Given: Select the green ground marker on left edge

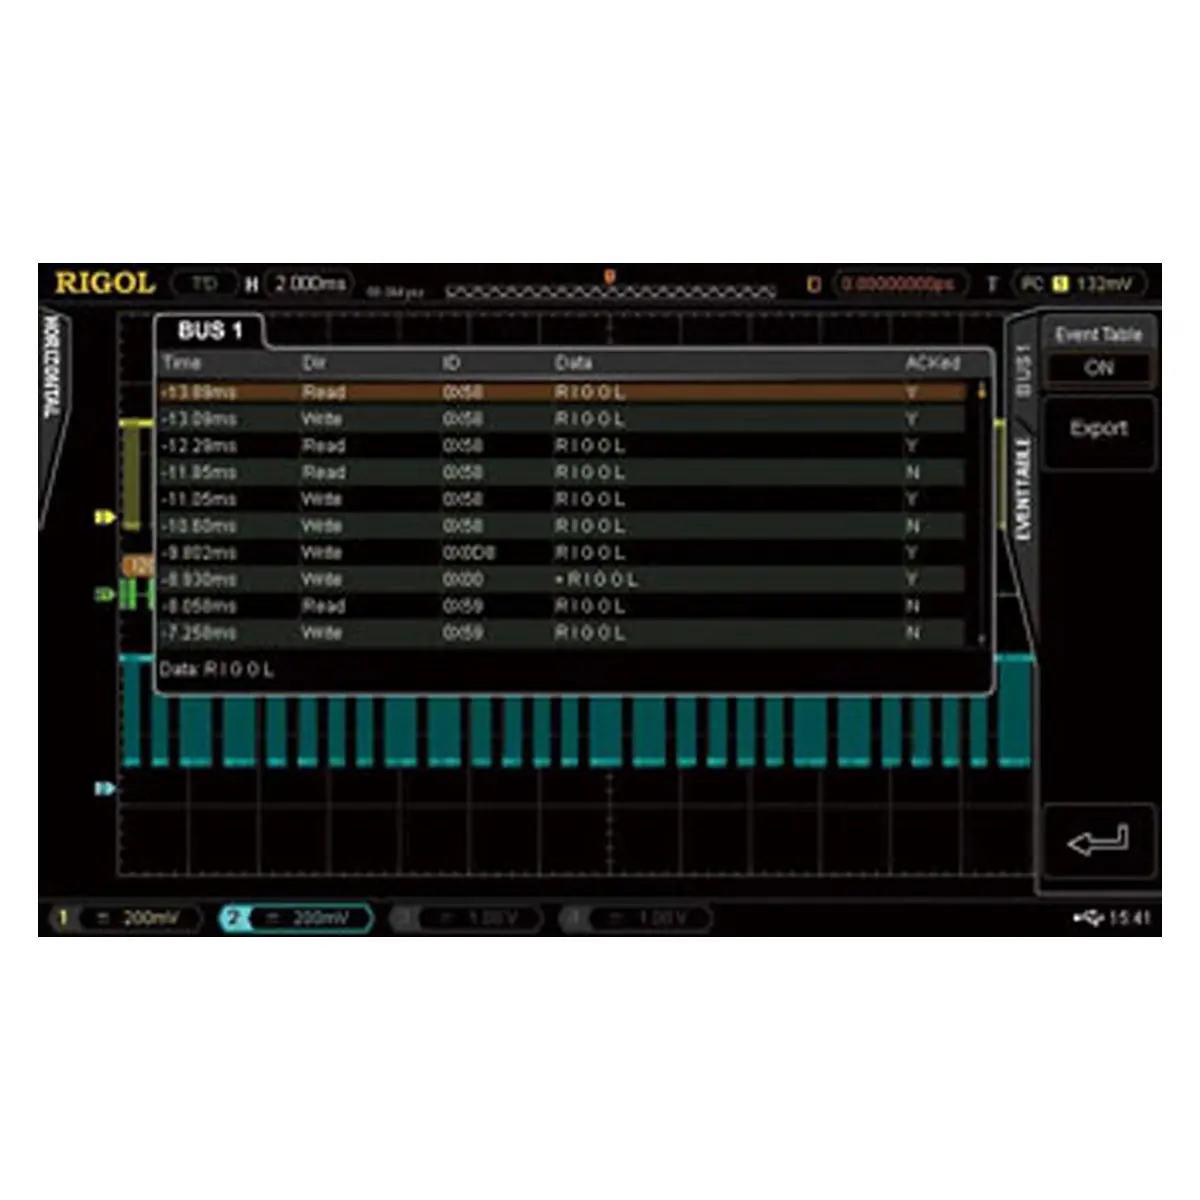Looking at the screenshot, I should point(104,594).
